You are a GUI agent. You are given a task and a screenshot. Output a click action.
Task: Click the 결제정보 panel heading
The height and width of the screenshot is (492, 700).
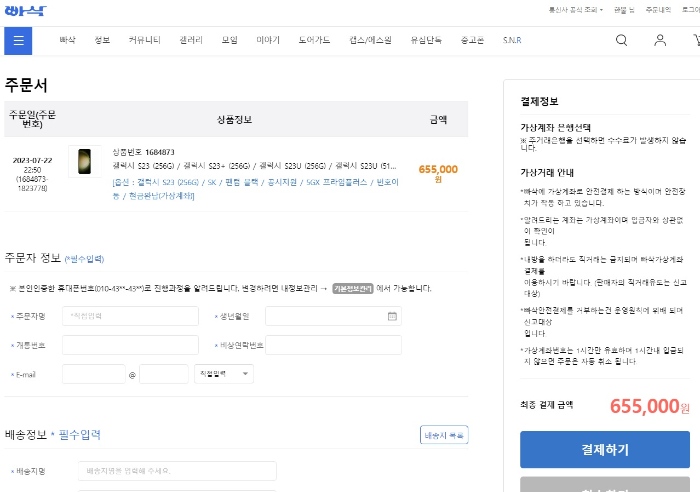pos(539,101)
